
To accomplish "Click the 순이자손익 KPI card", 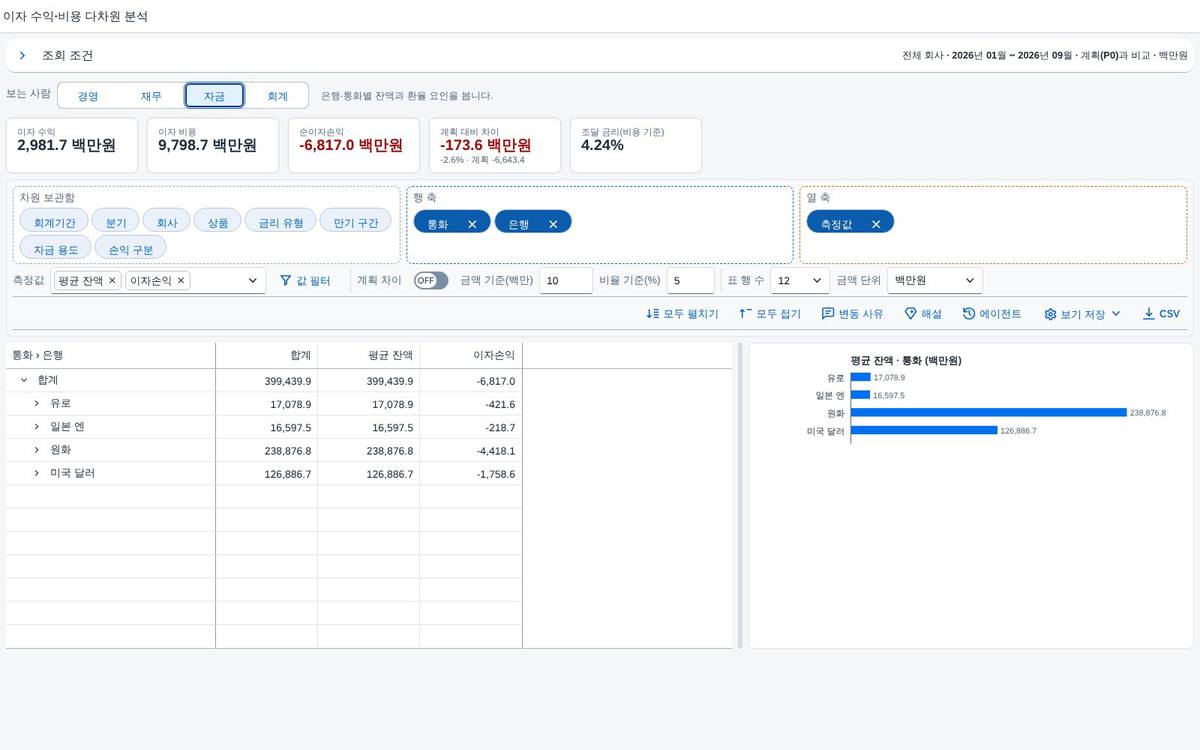I will click(356, 145).
